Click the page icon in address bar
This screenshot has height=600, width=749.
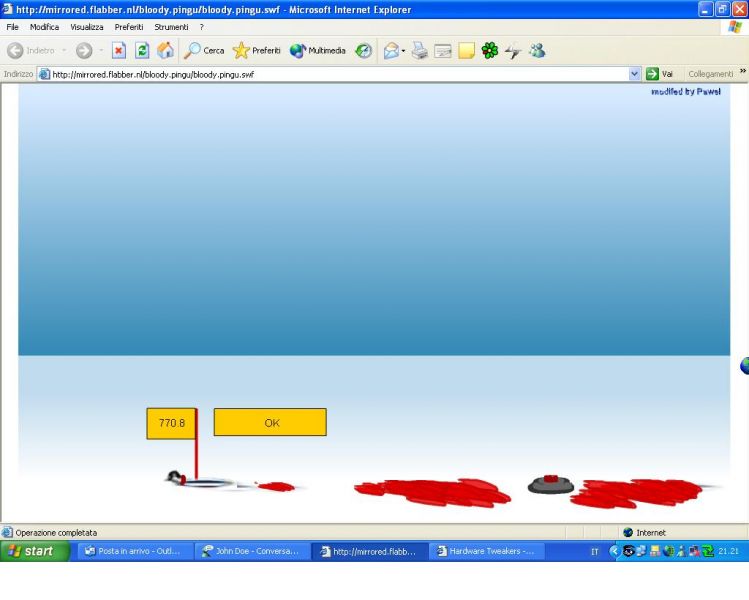coord(44,75)
